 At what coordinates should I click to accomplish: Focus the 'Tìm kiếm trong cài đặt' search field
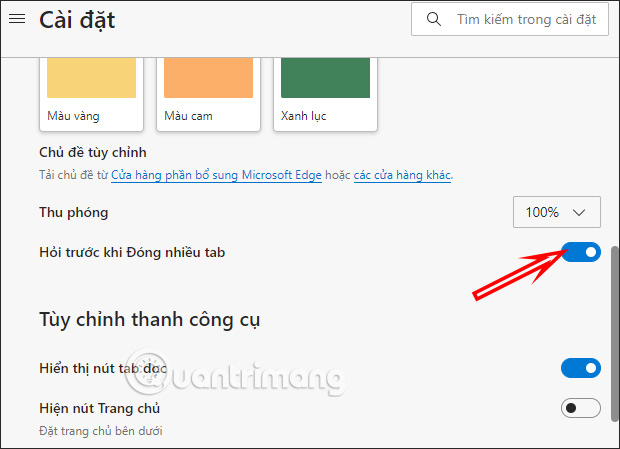510,19
